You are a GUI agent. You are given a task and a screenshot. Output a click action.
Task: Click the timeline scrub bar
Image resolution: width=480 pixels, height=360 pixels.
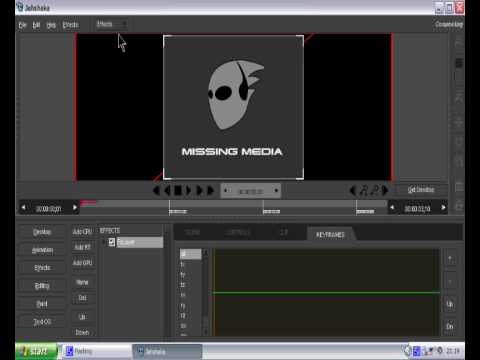tap(233, 203)
